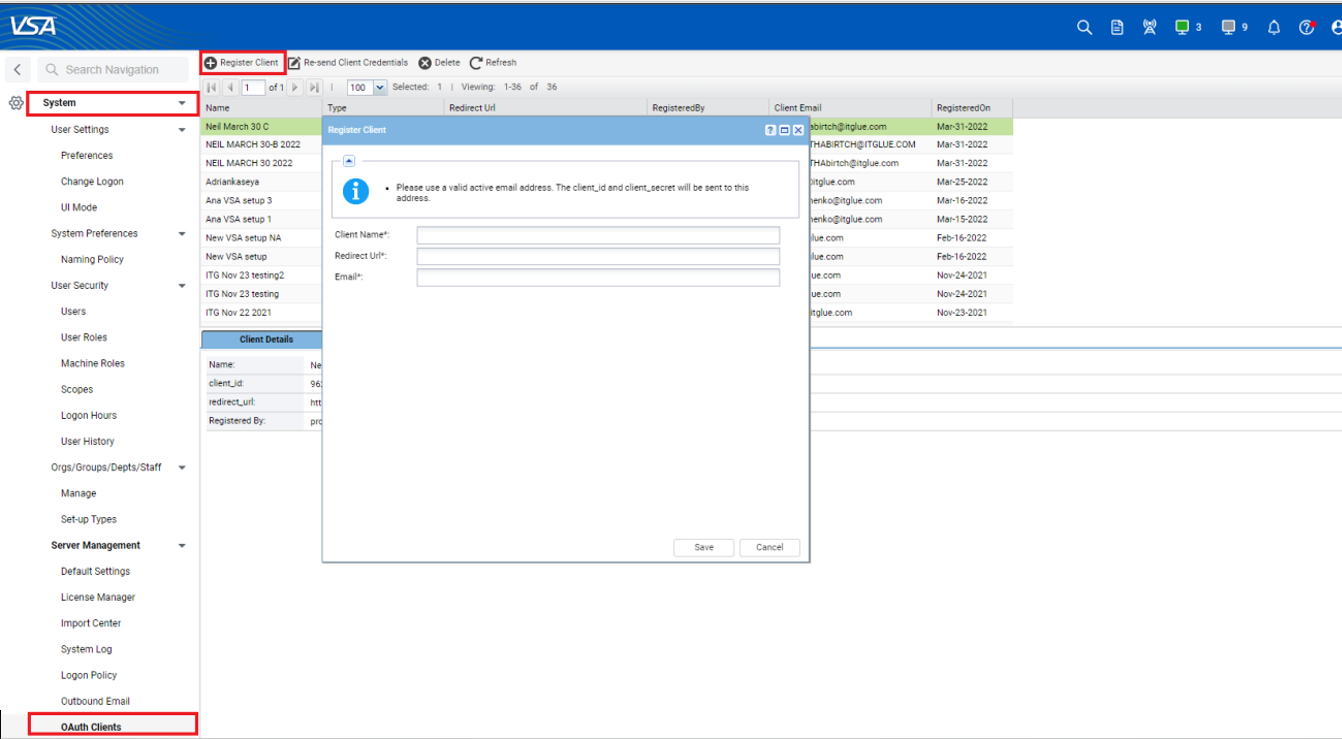Select the New VSA setup NA row

pos(608,238)
